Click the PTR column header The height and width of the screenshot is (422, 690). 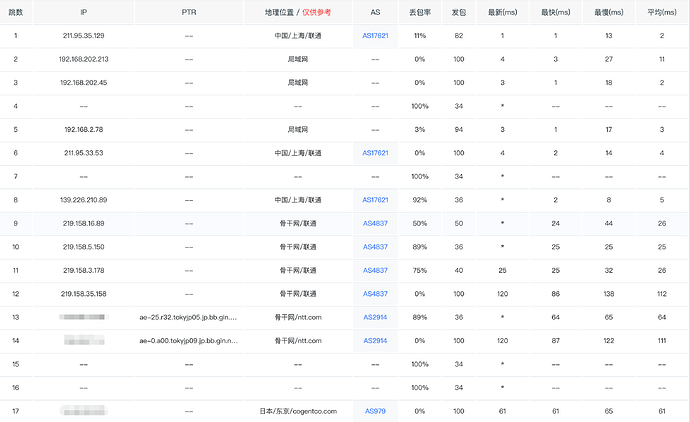(x=189, y=12)
